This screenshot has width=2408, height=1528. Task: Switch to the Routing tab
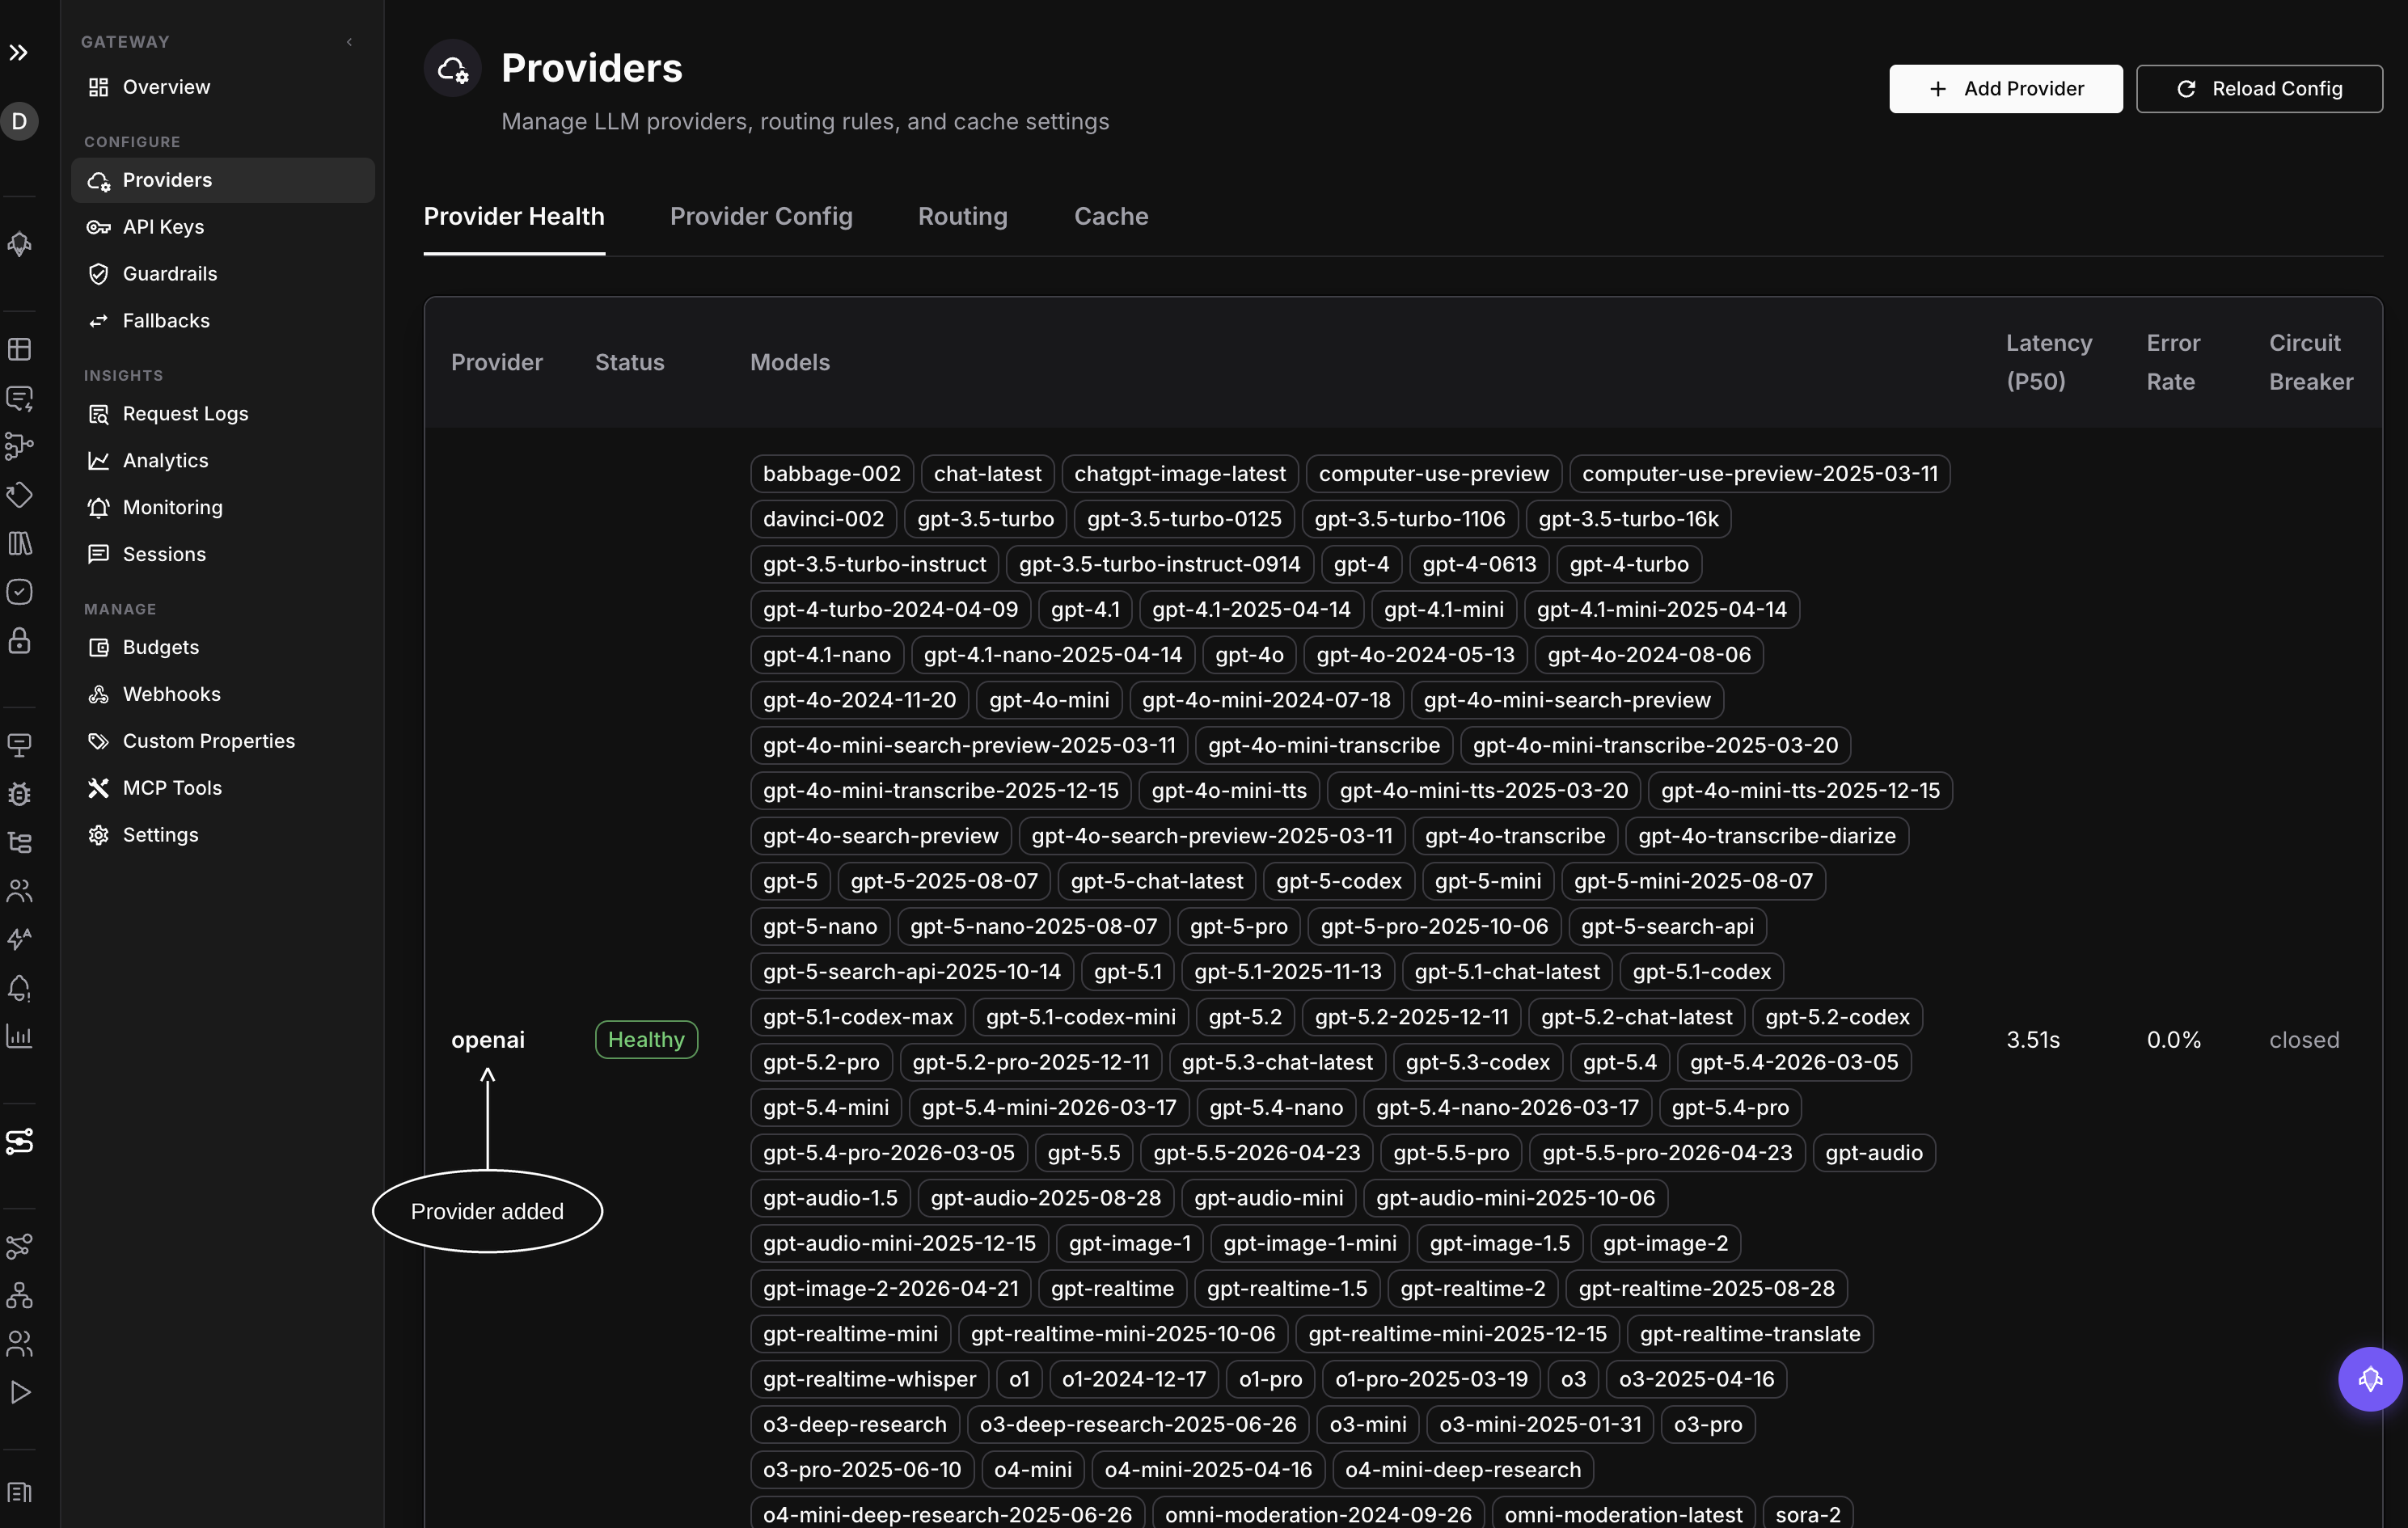pos(962,216)
